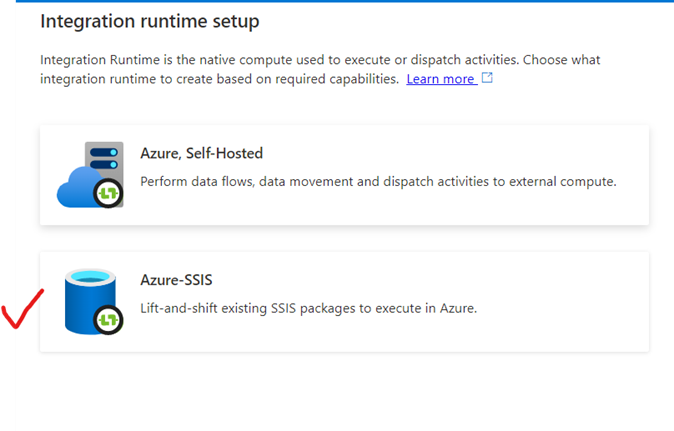
Task: Click the green sync badge on Azure-SSIS icon
Action: tap(108, 320)
